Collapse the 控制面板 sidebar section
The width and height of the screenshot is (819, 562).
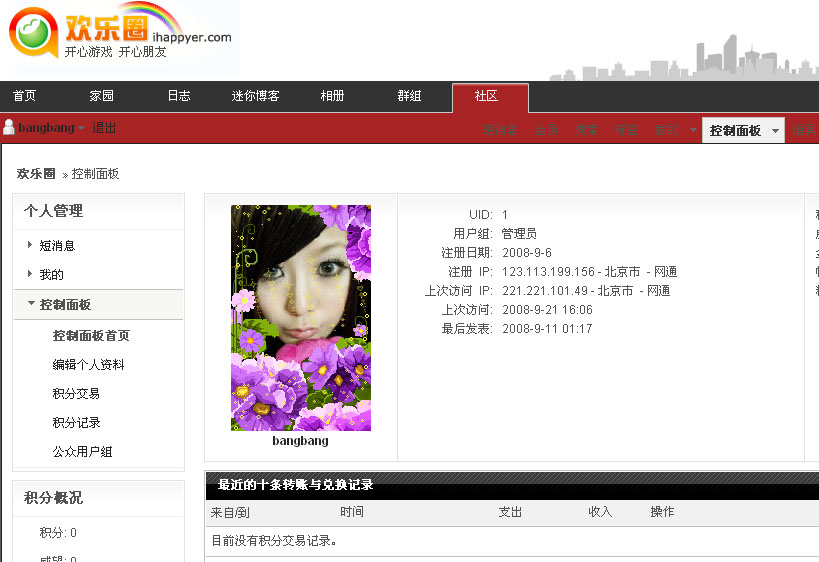click(65, 305)
